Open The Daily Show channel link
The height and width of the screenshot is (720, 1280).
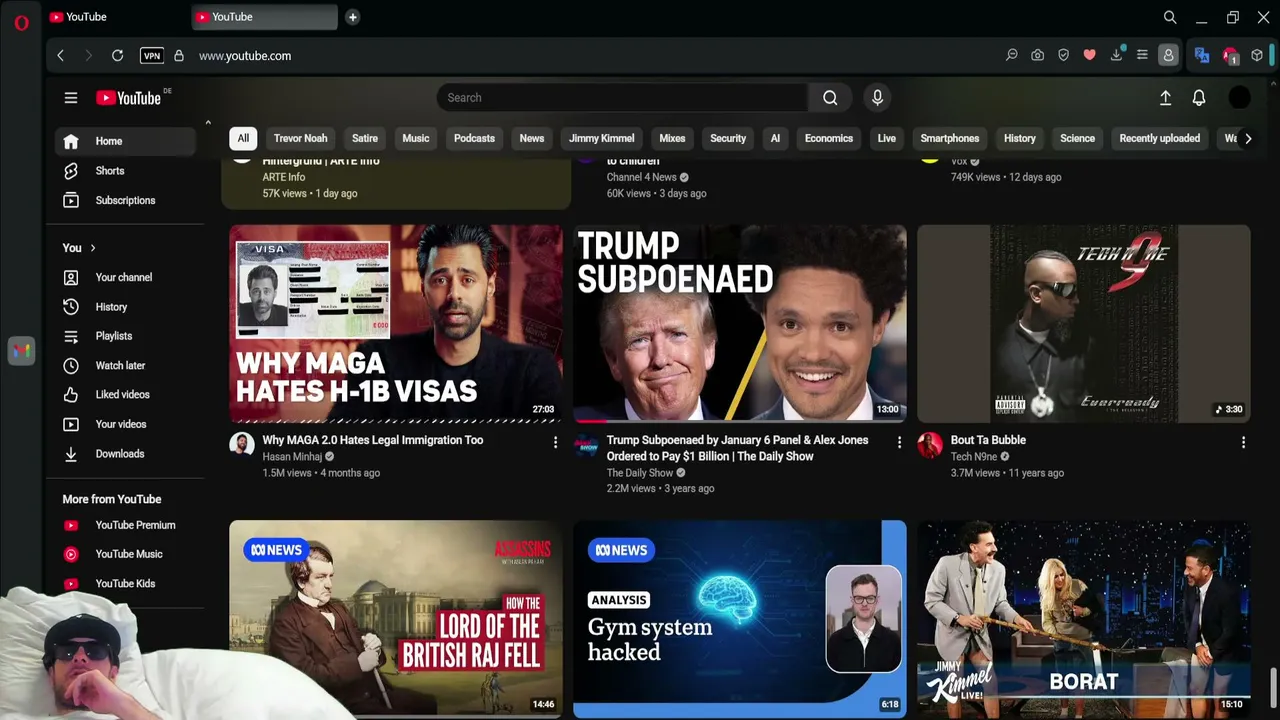click(x=640, y=473)
